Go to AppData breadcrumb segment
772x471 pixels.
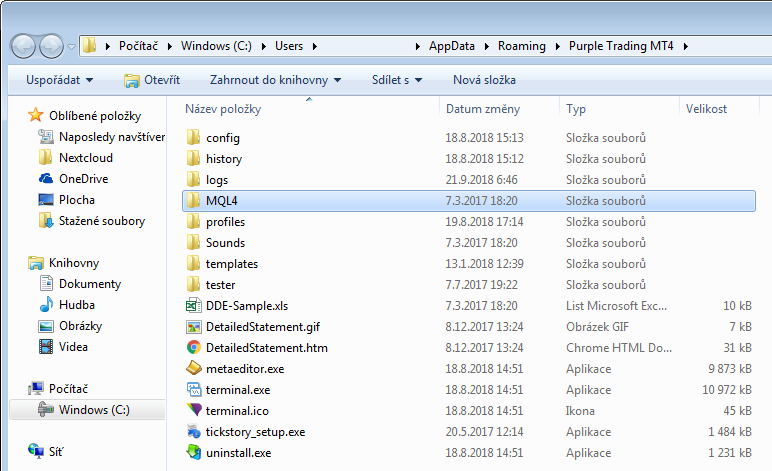click(x=451, y=46)
